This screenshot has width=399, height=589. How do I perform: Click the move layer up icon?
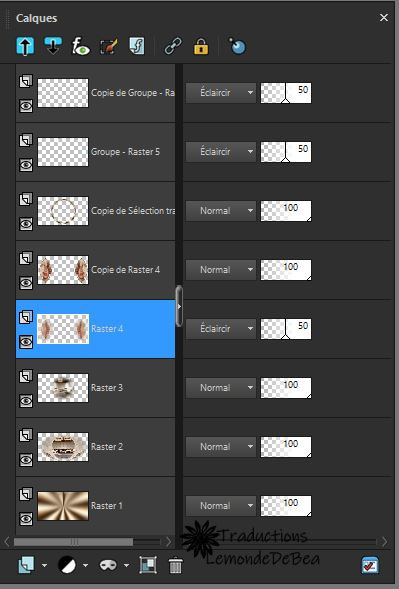click(x=25, y=47)
